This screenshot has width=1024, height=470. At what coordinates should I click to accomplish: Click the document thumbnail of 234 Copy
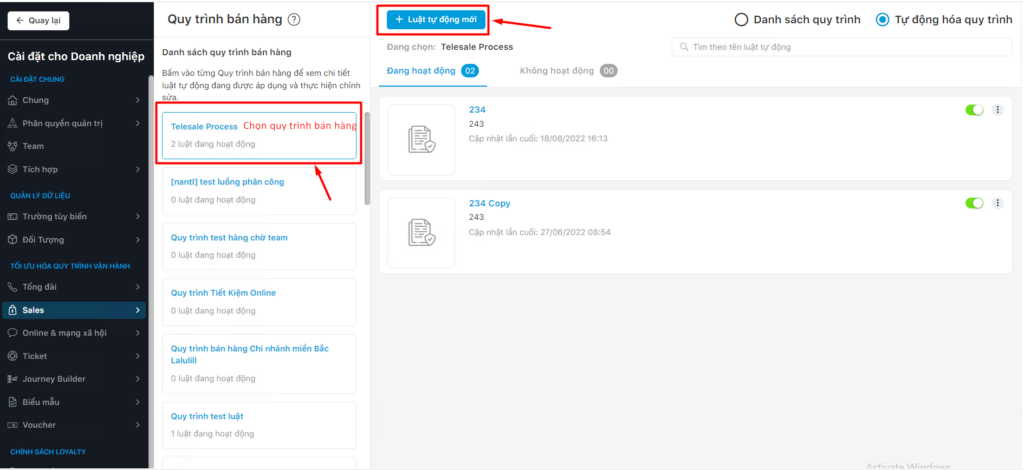click(x=421, y=233)
